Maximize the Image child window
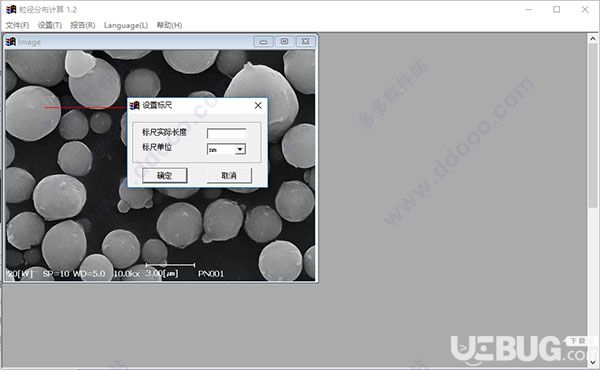 point(284,41)
